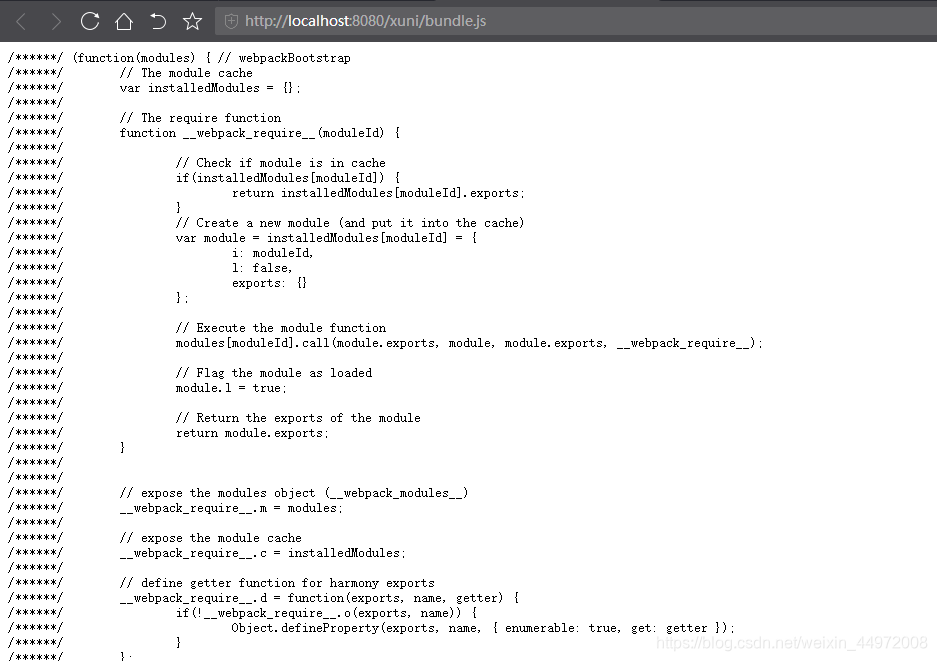Click the line "return module.exports;"
This screenshot has height=661, width=937.
[252, 433]
